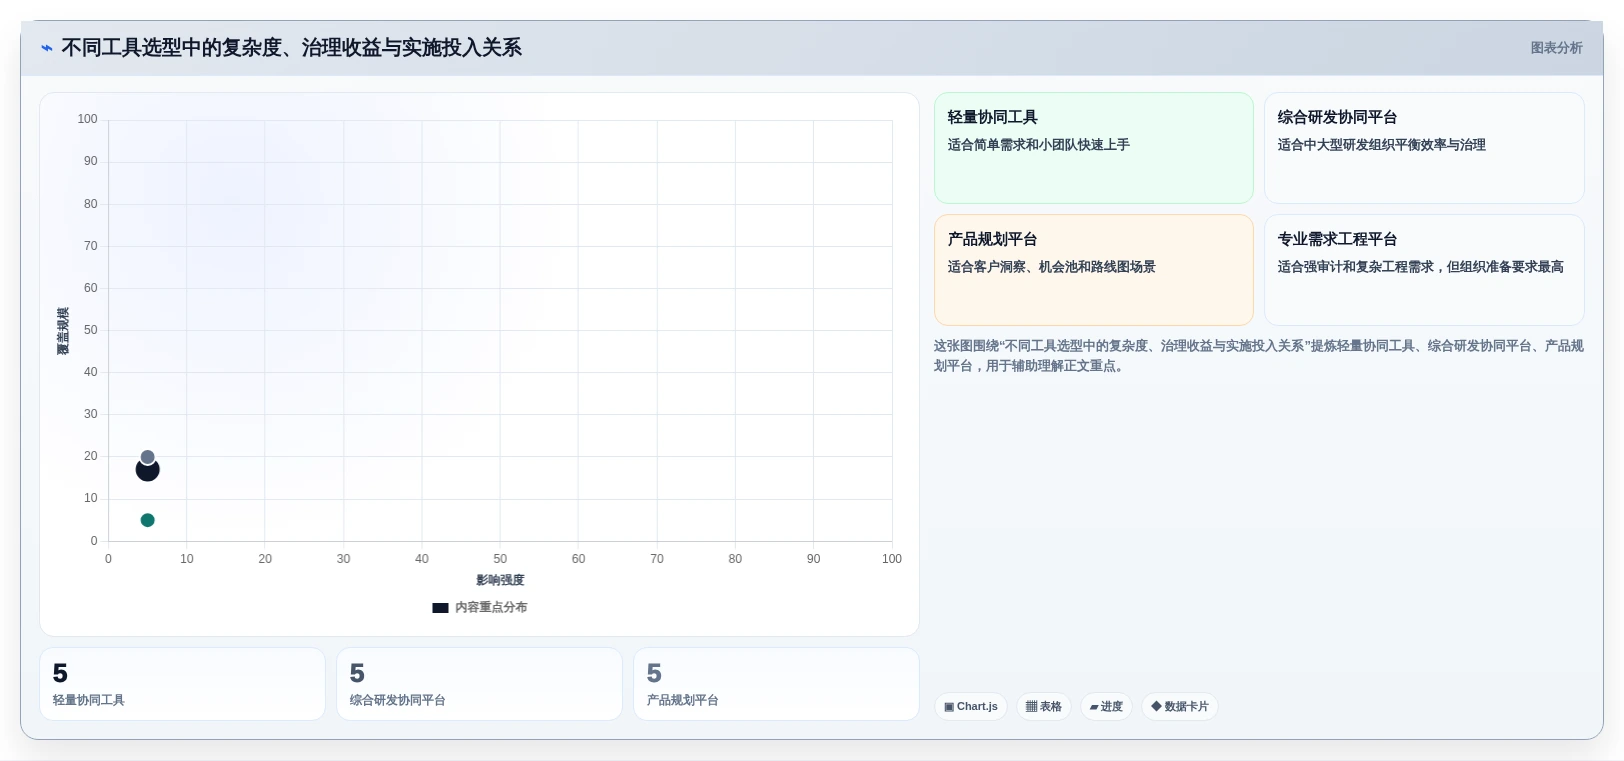The width and height of the screenshot is (1624, 761).
Task: Click the diamond icon in 数据卡片 chip
Action: [1156, 707]
